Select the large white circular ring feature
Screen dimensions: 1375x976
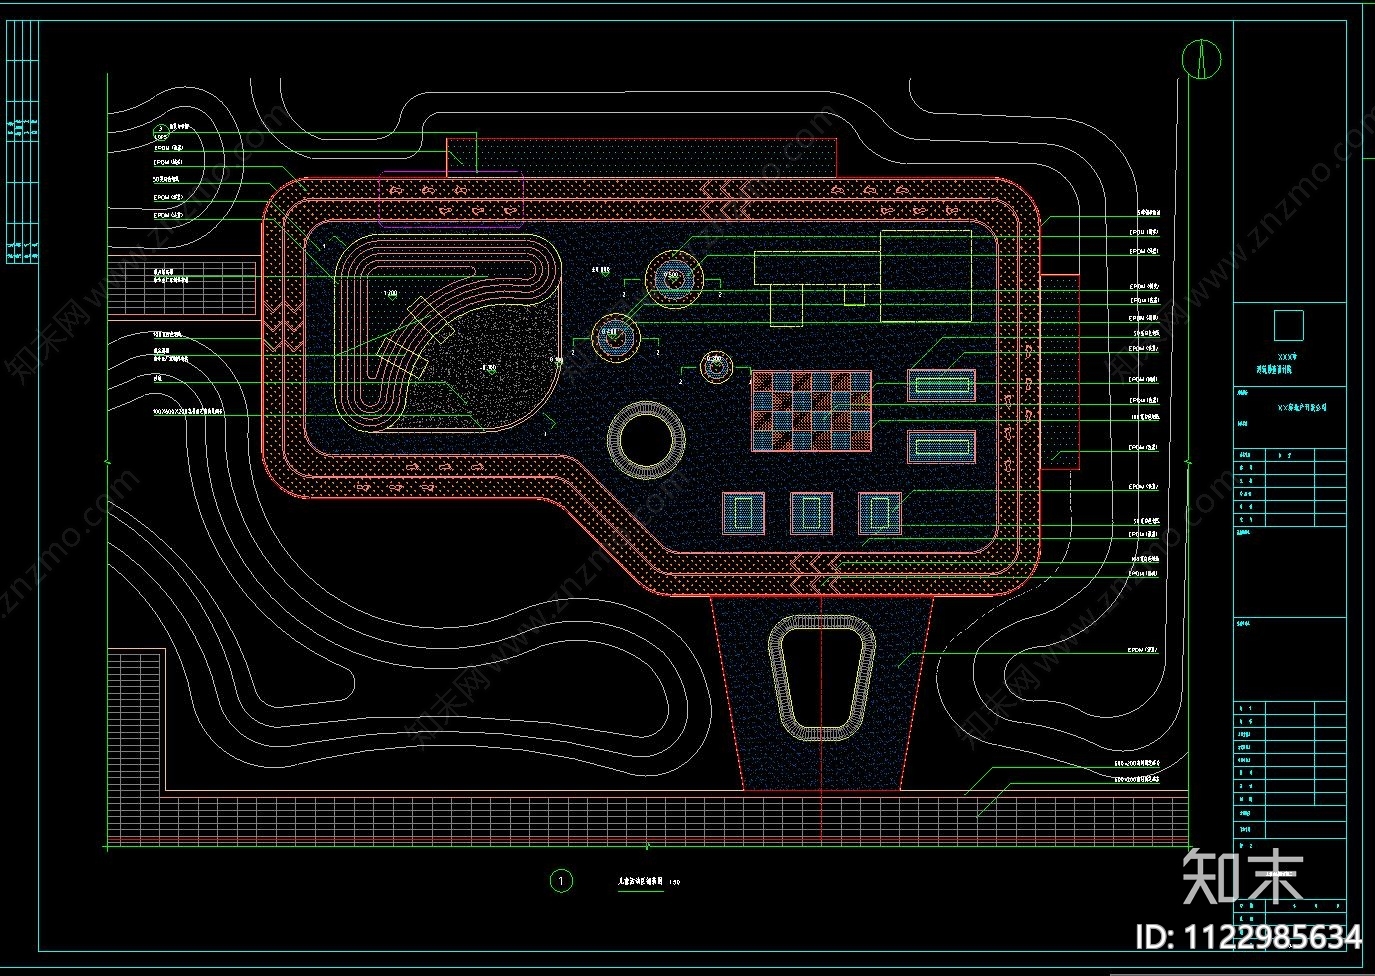click(646, 441)
